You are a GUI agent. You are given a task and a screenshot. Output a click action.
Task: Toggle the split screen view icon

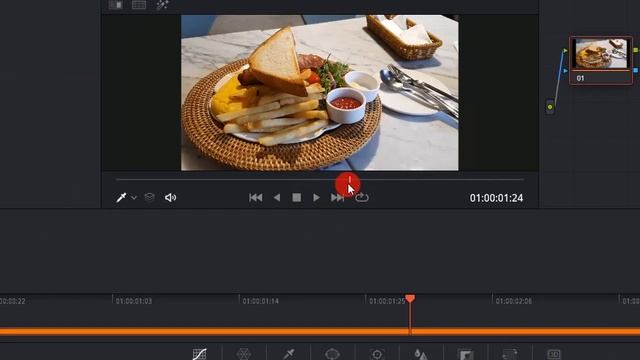pyautogui.click(x=139, y=5)
